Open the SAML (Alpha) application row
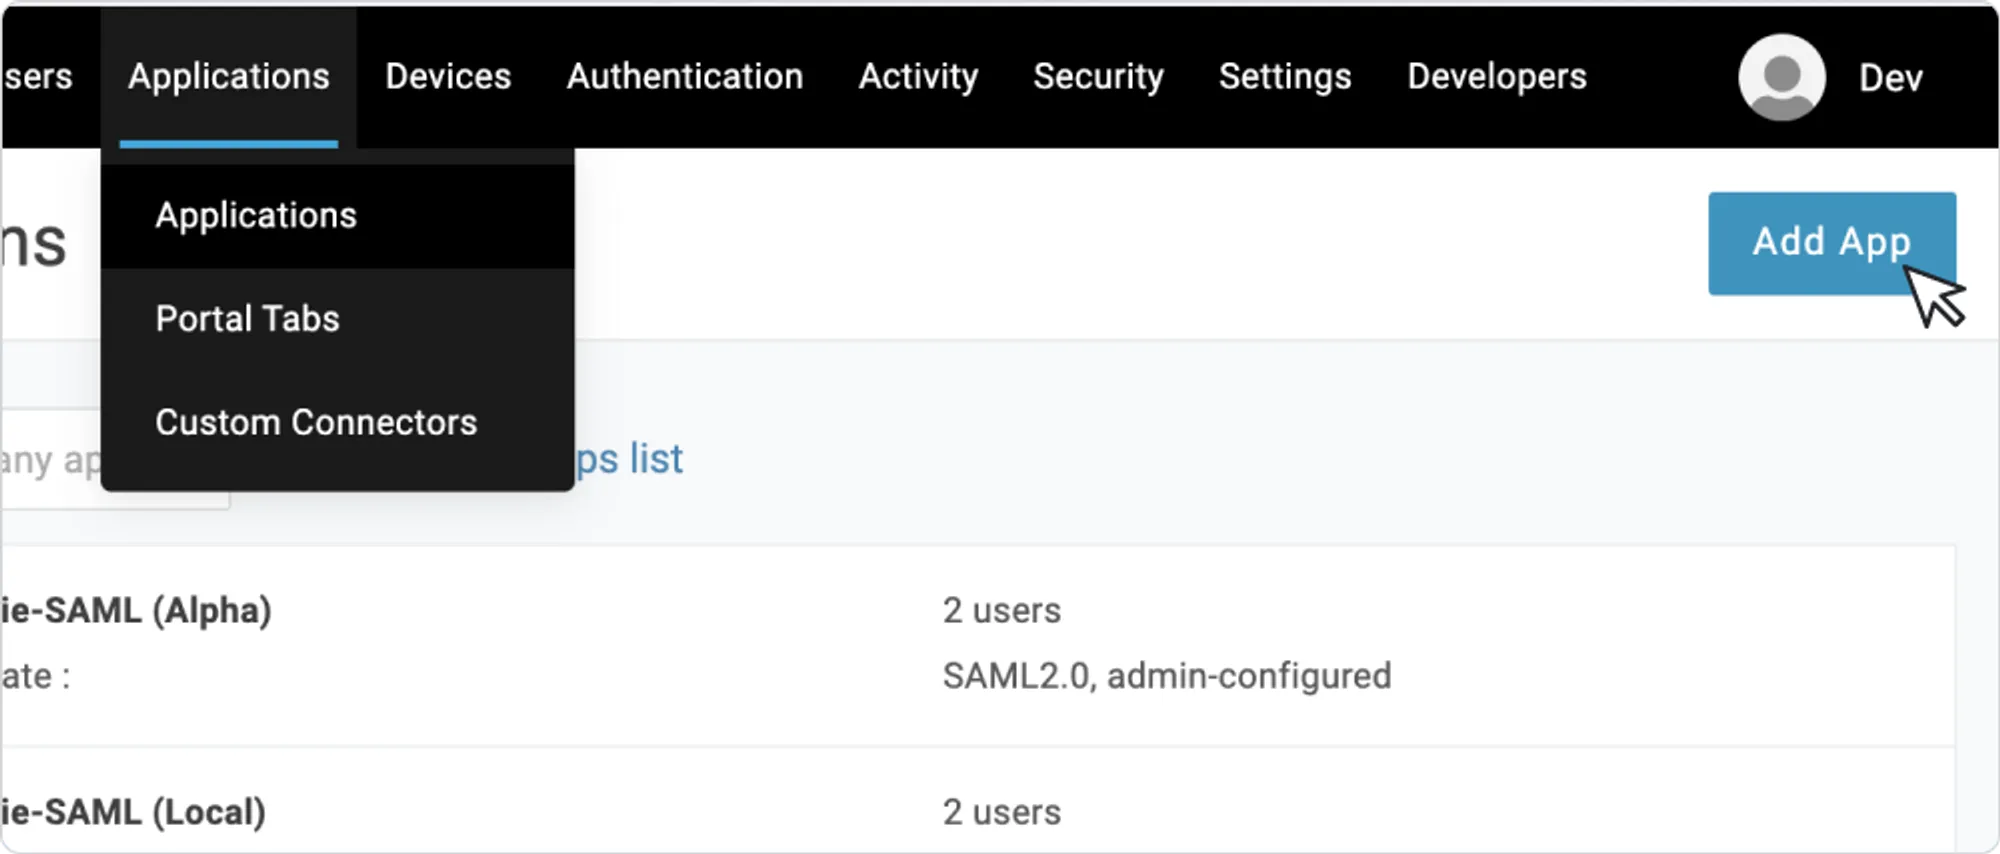The image size is (2000, 854). (978, 645)
